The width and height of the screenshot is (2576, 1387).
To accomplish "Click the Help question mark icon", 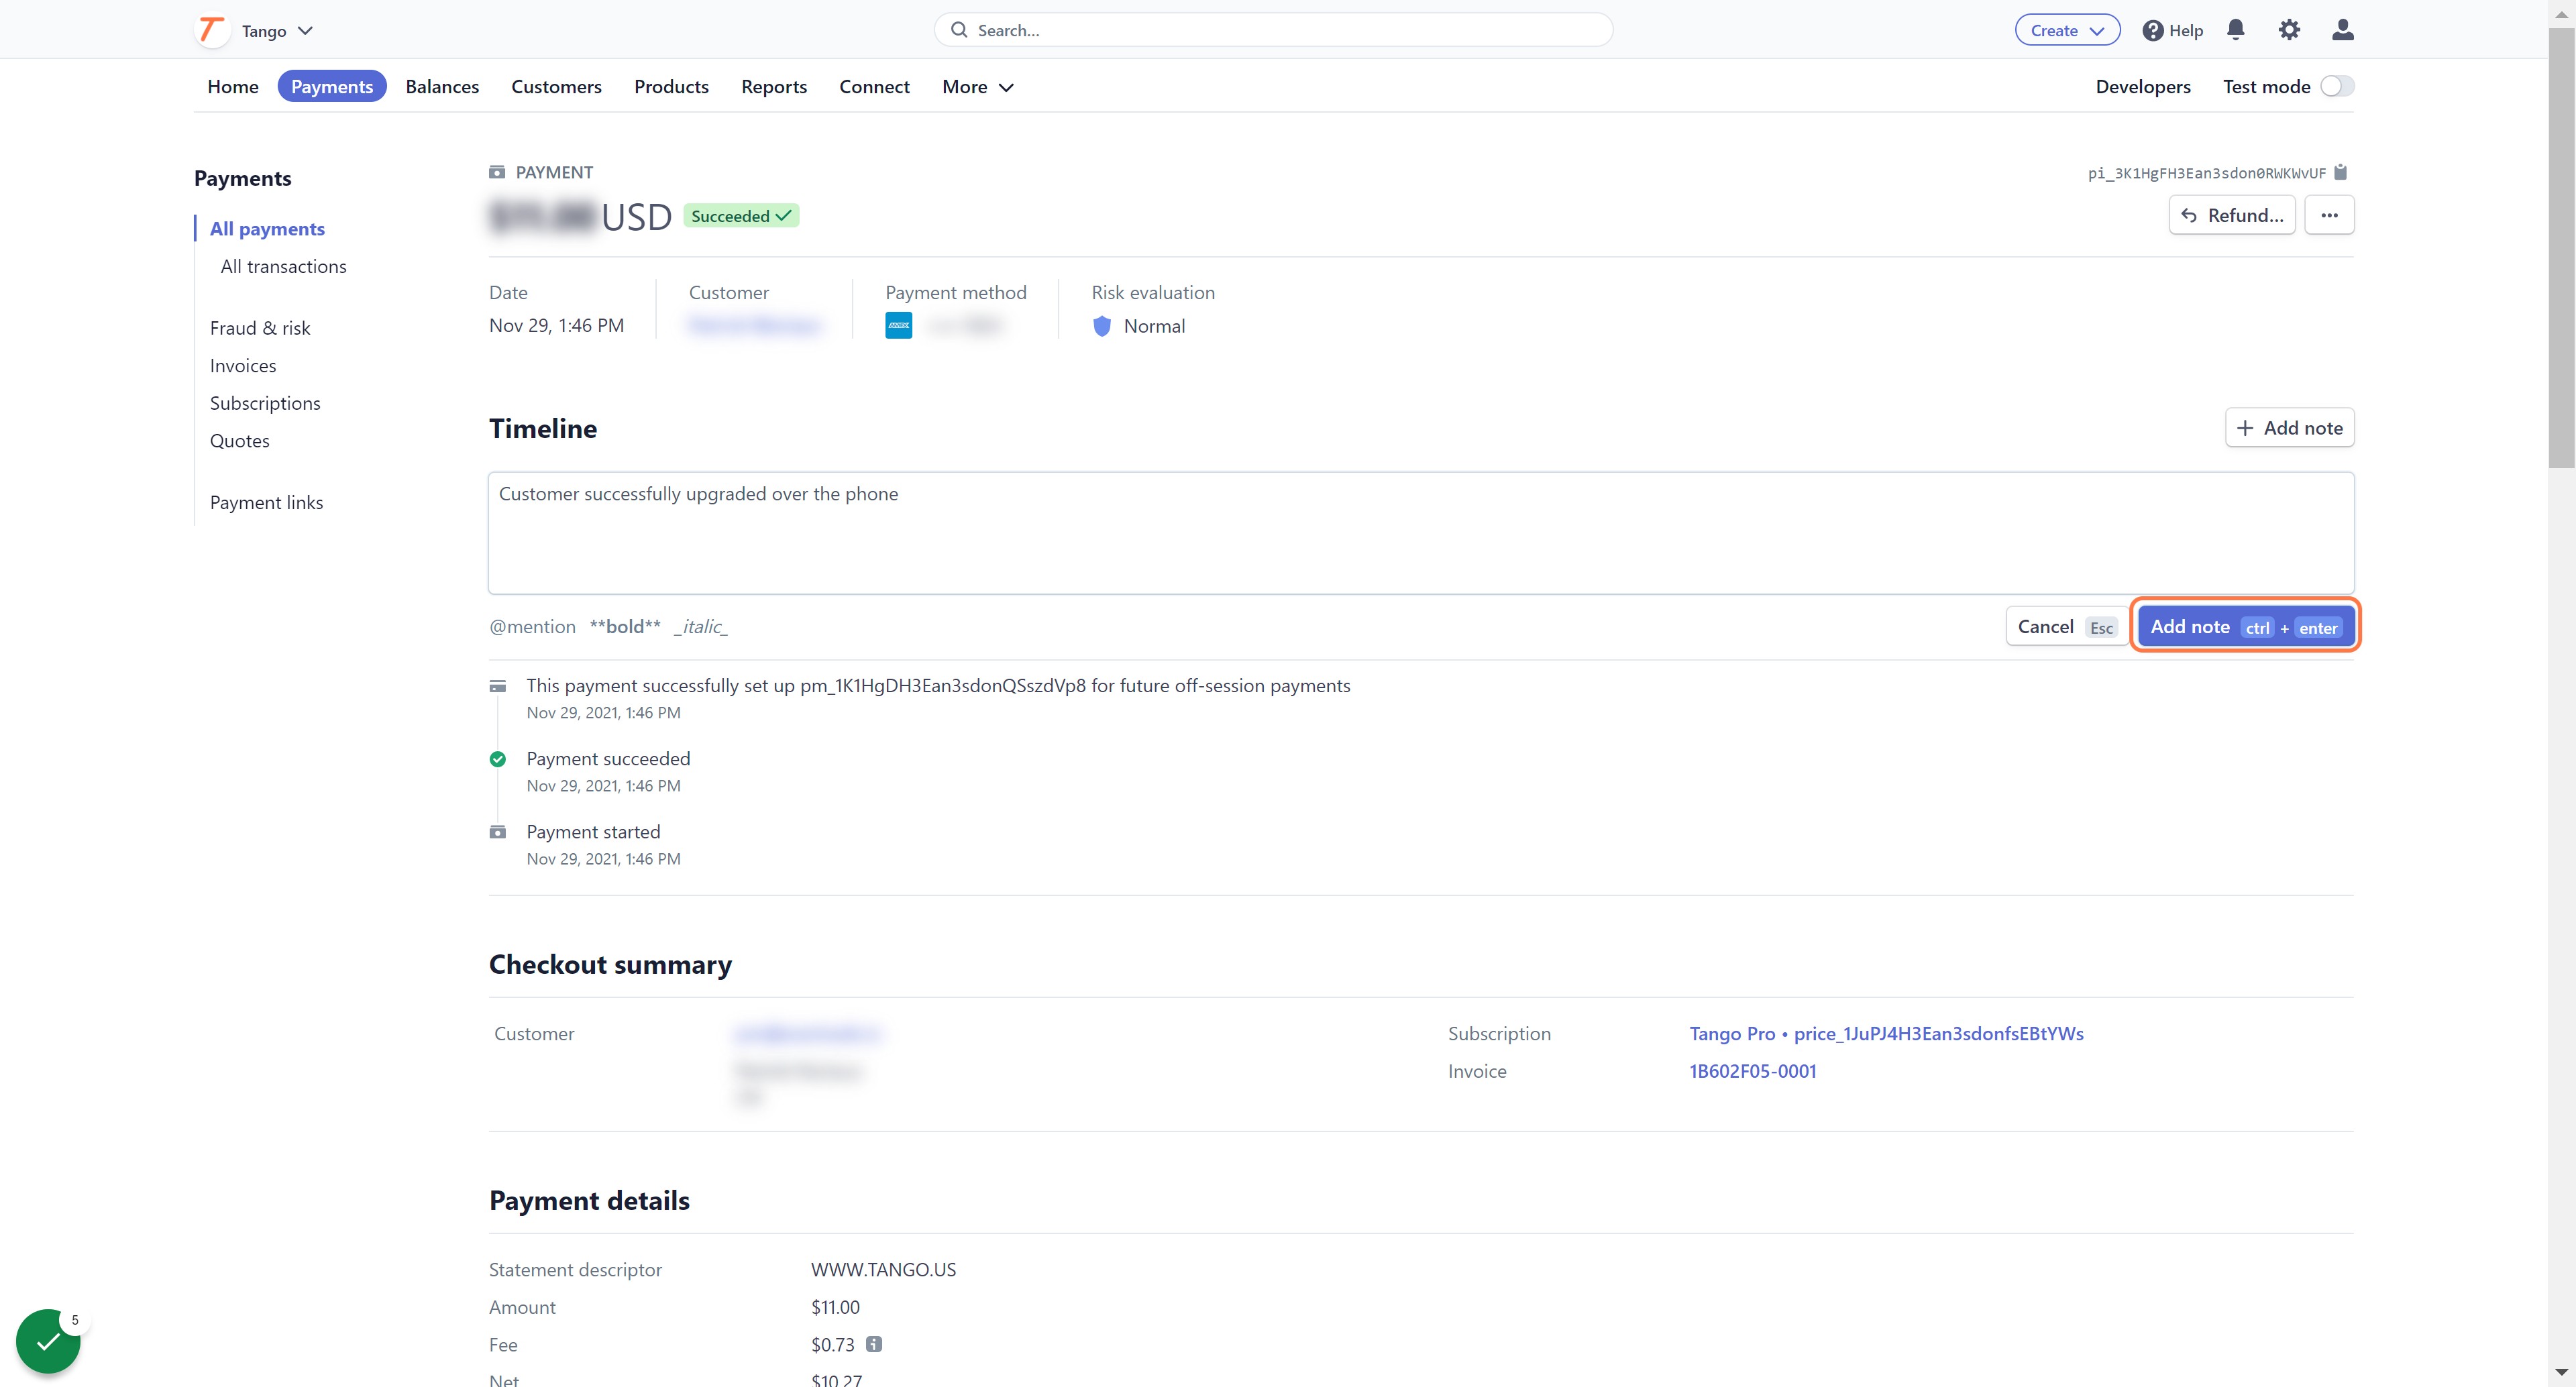I will click(x=2153, y=30).
